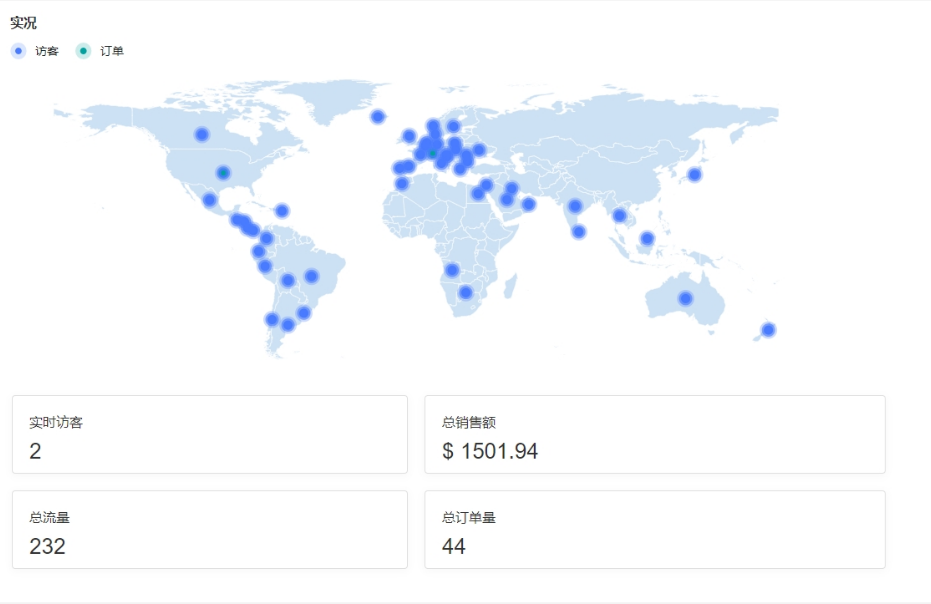Select the visitor marker in Malaysia
931x604 pixels.
pyautogui.click(x=647, y=238)
